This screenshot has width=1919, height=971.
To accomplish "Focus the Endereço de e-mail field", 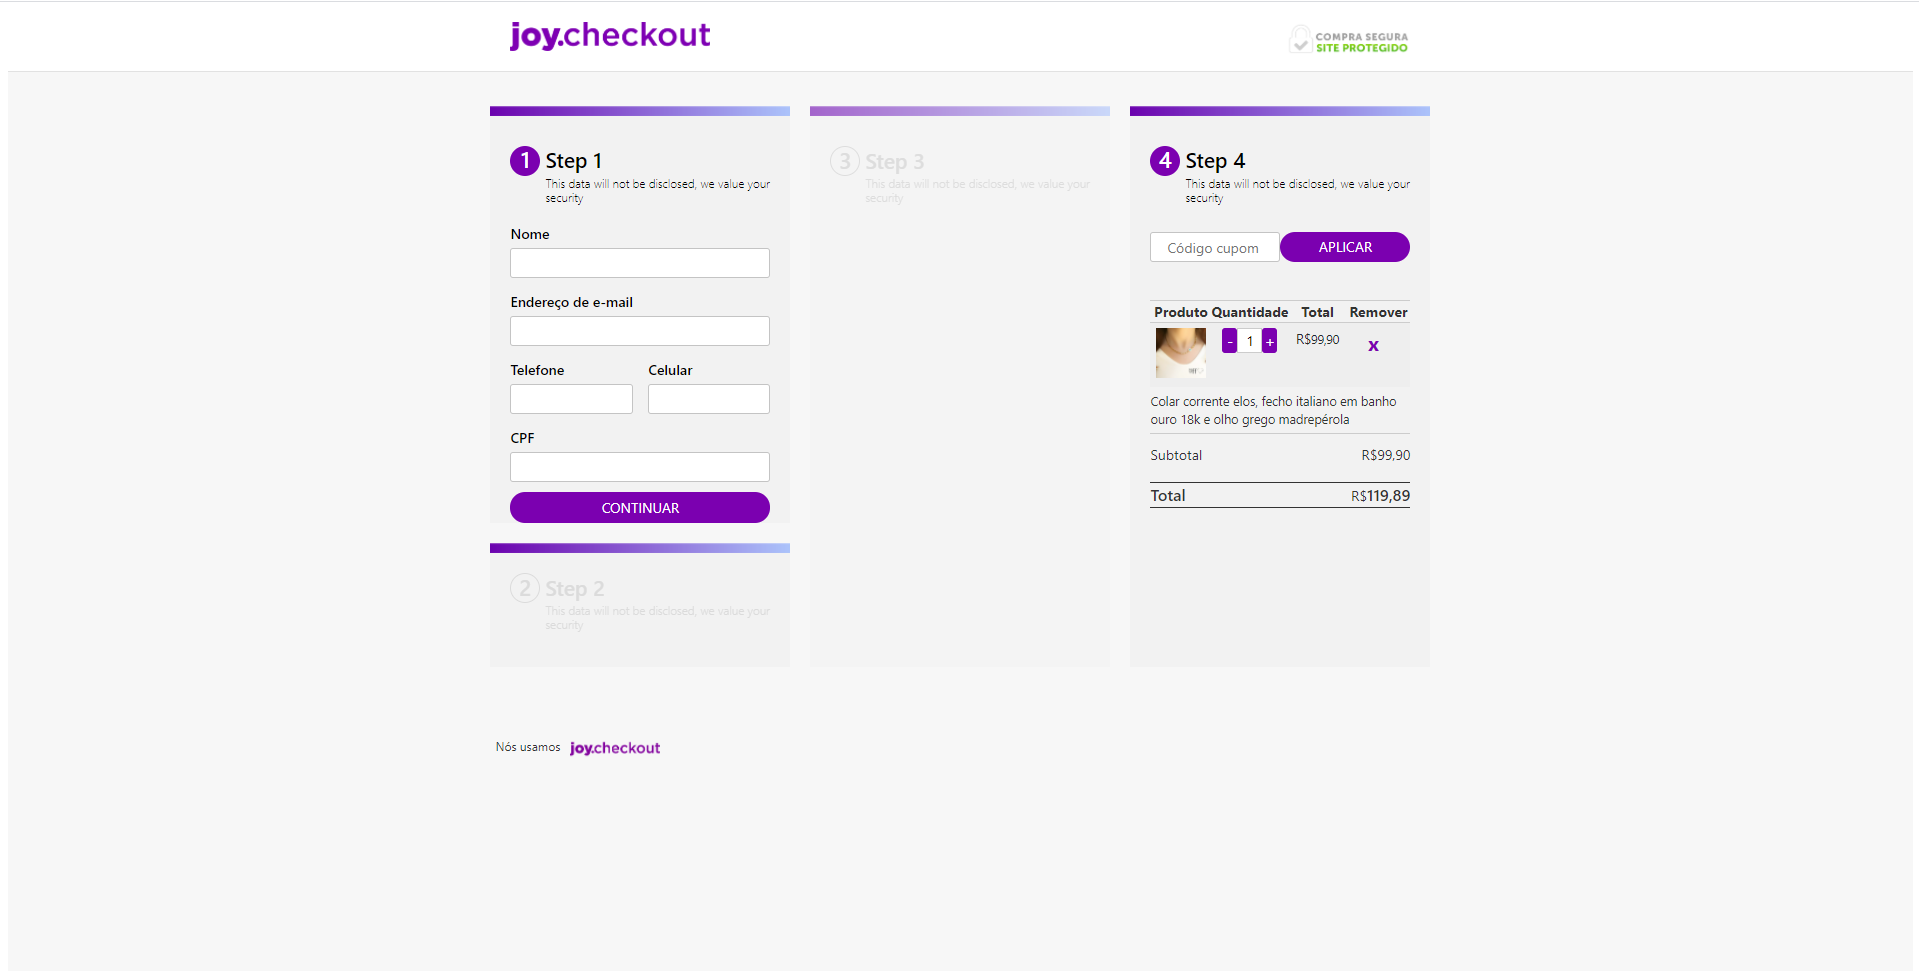I will [640, 331].
